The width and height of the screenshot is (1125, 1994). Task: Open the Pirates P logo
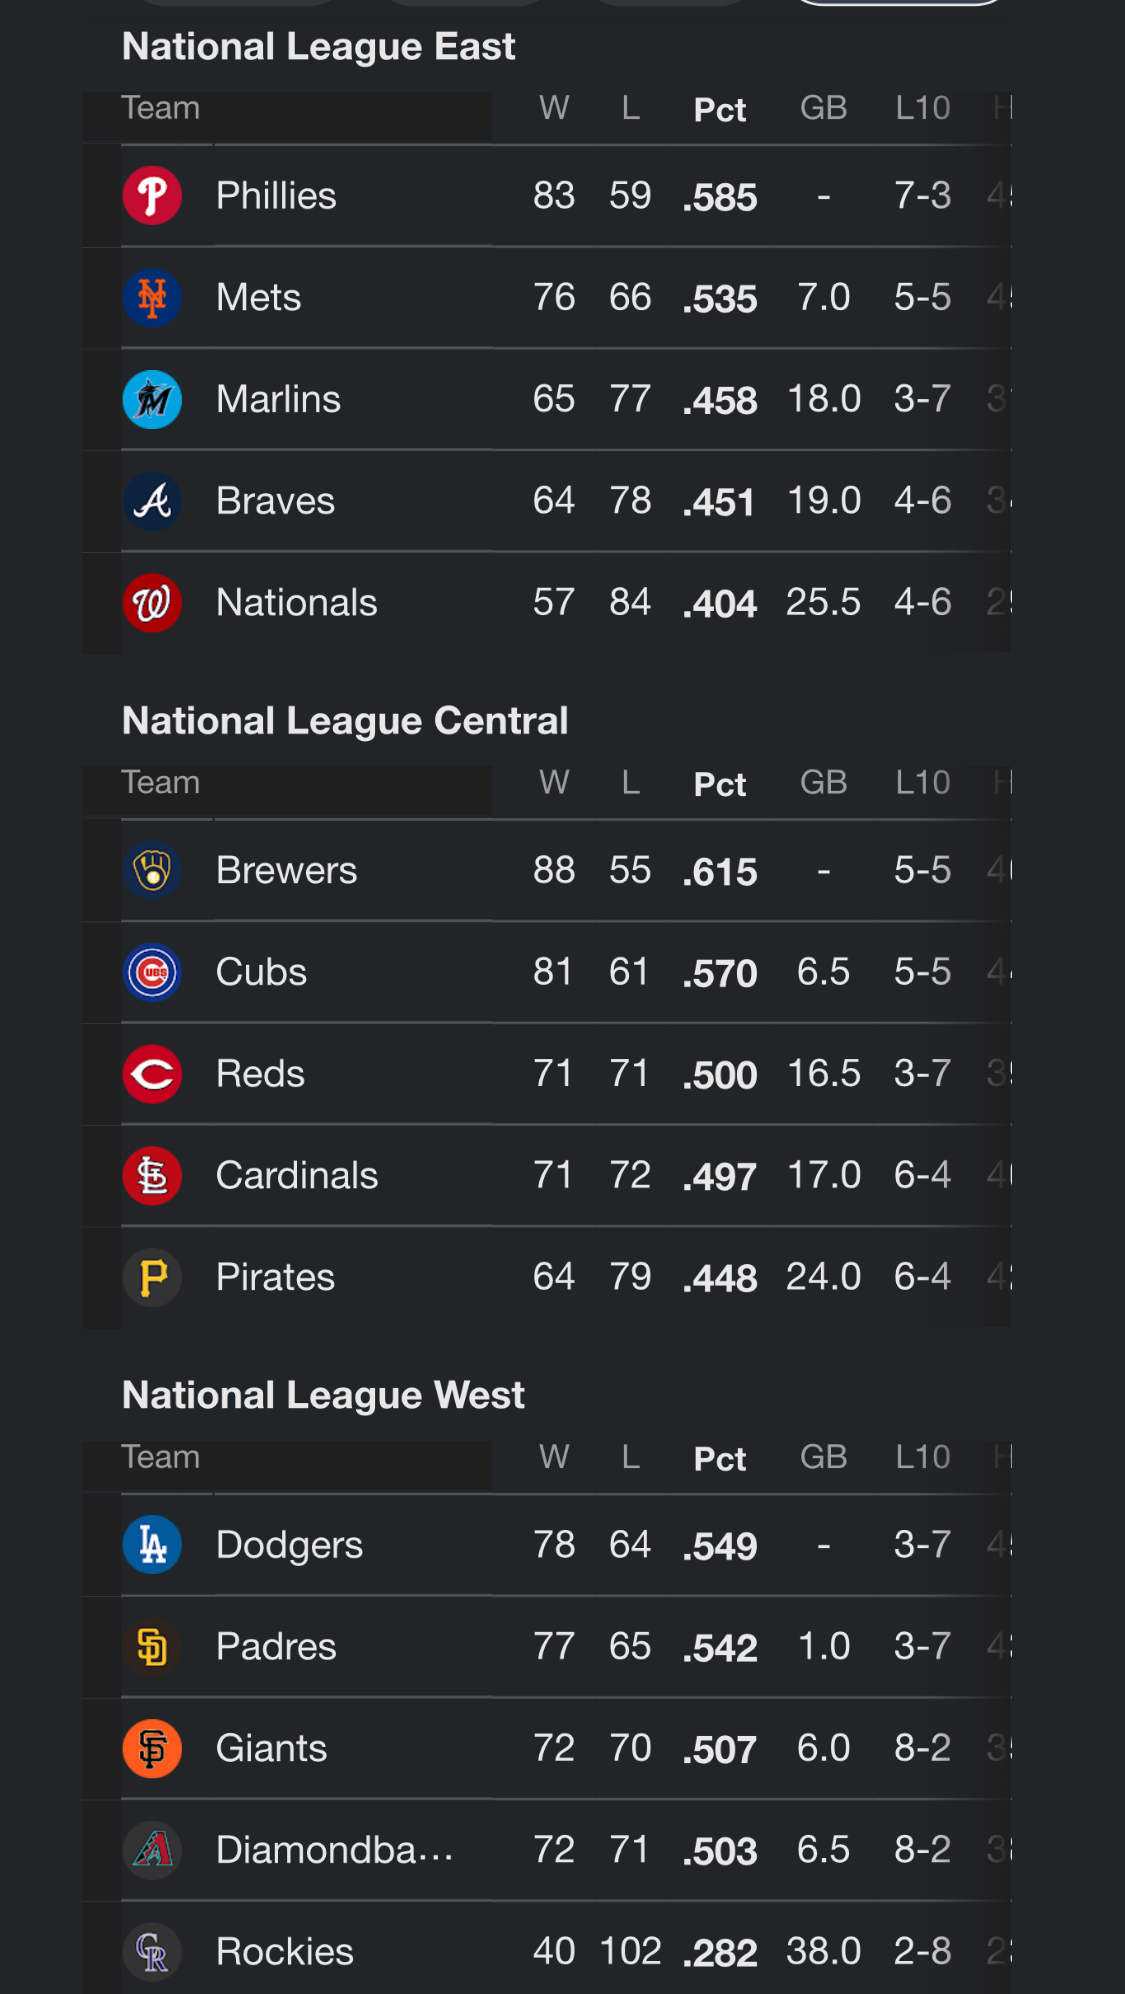click(152, 1278)
